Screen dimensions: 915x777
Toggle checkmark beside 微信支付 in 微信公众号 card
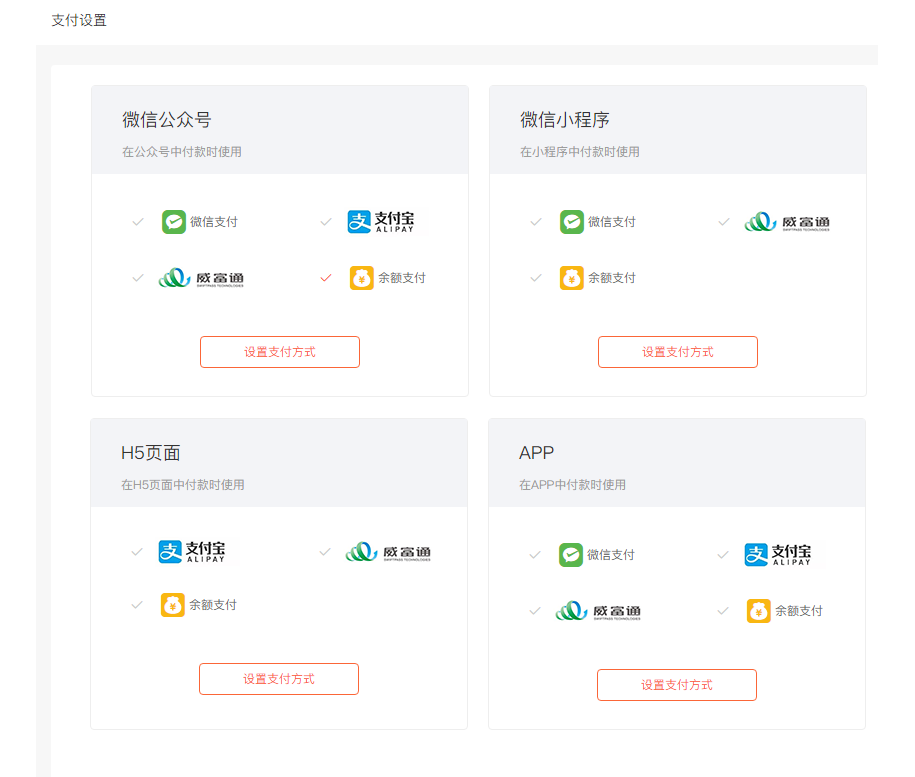tap(138, 222)
